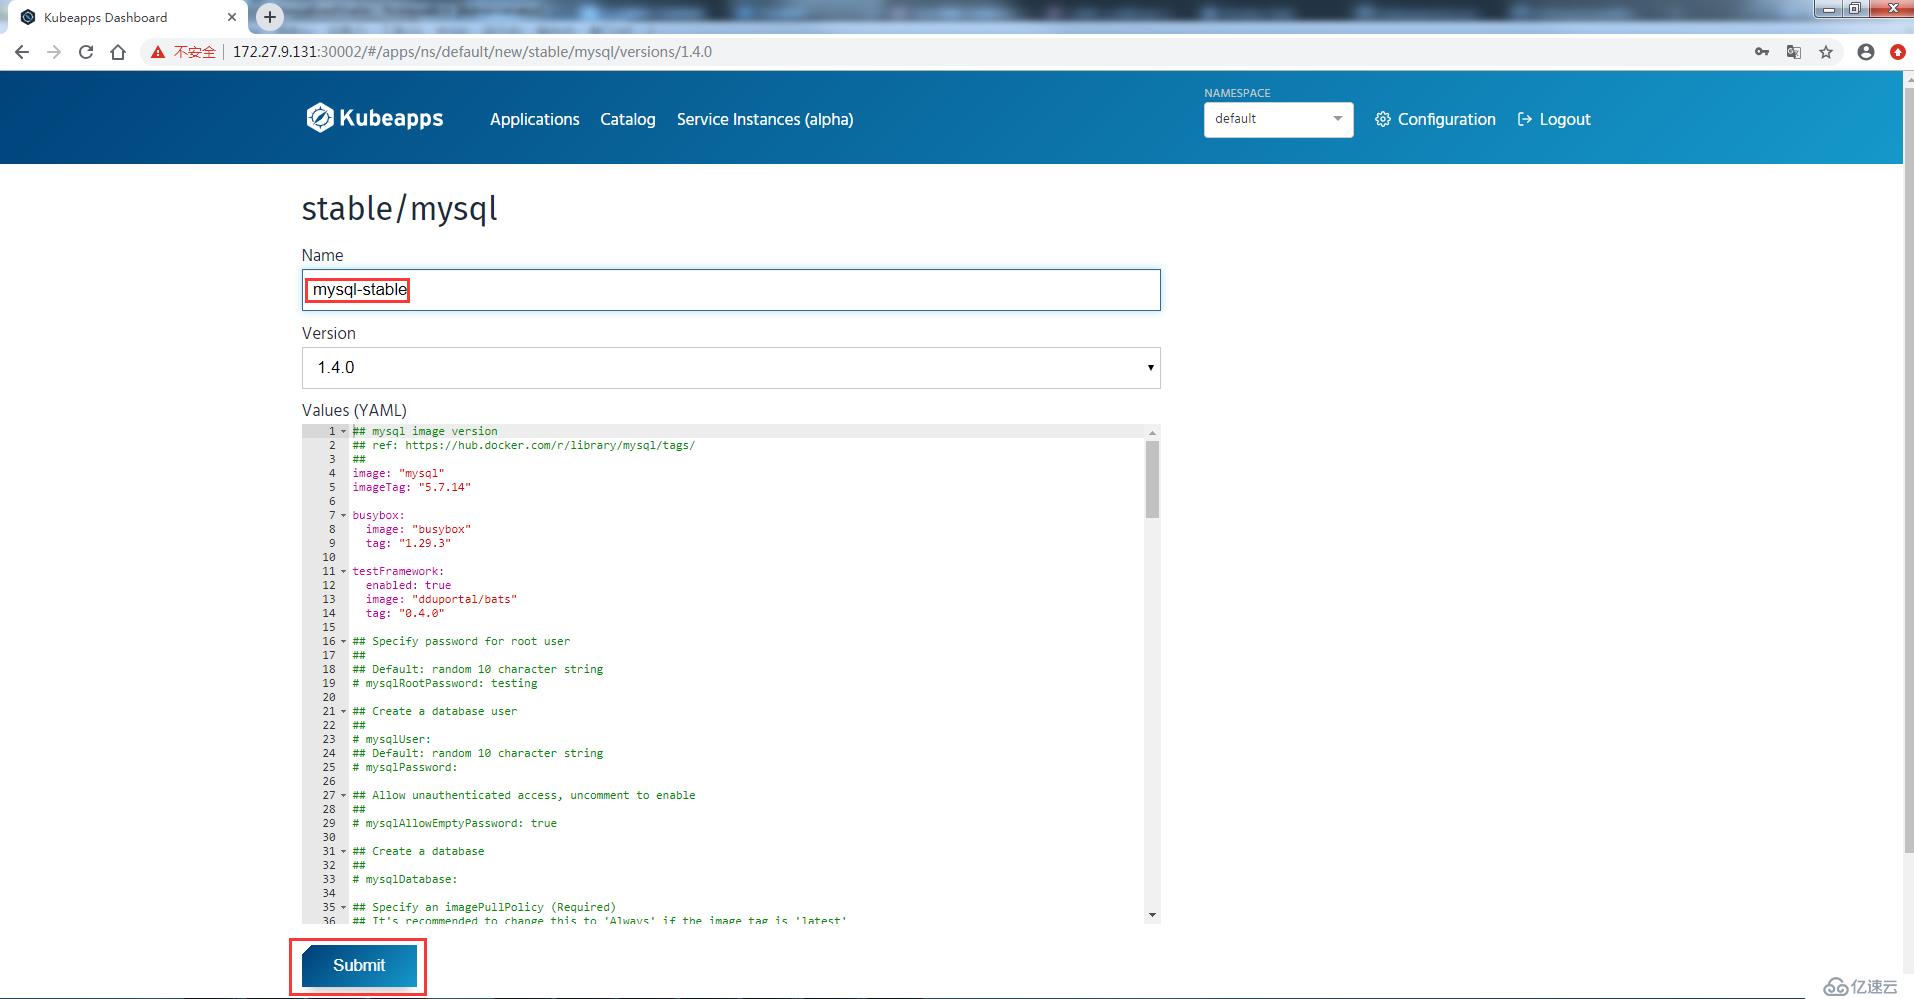Viewport: 1914px width, 999px height.
Task: Open saved passwords key icon
Action: pos(1762,52)
